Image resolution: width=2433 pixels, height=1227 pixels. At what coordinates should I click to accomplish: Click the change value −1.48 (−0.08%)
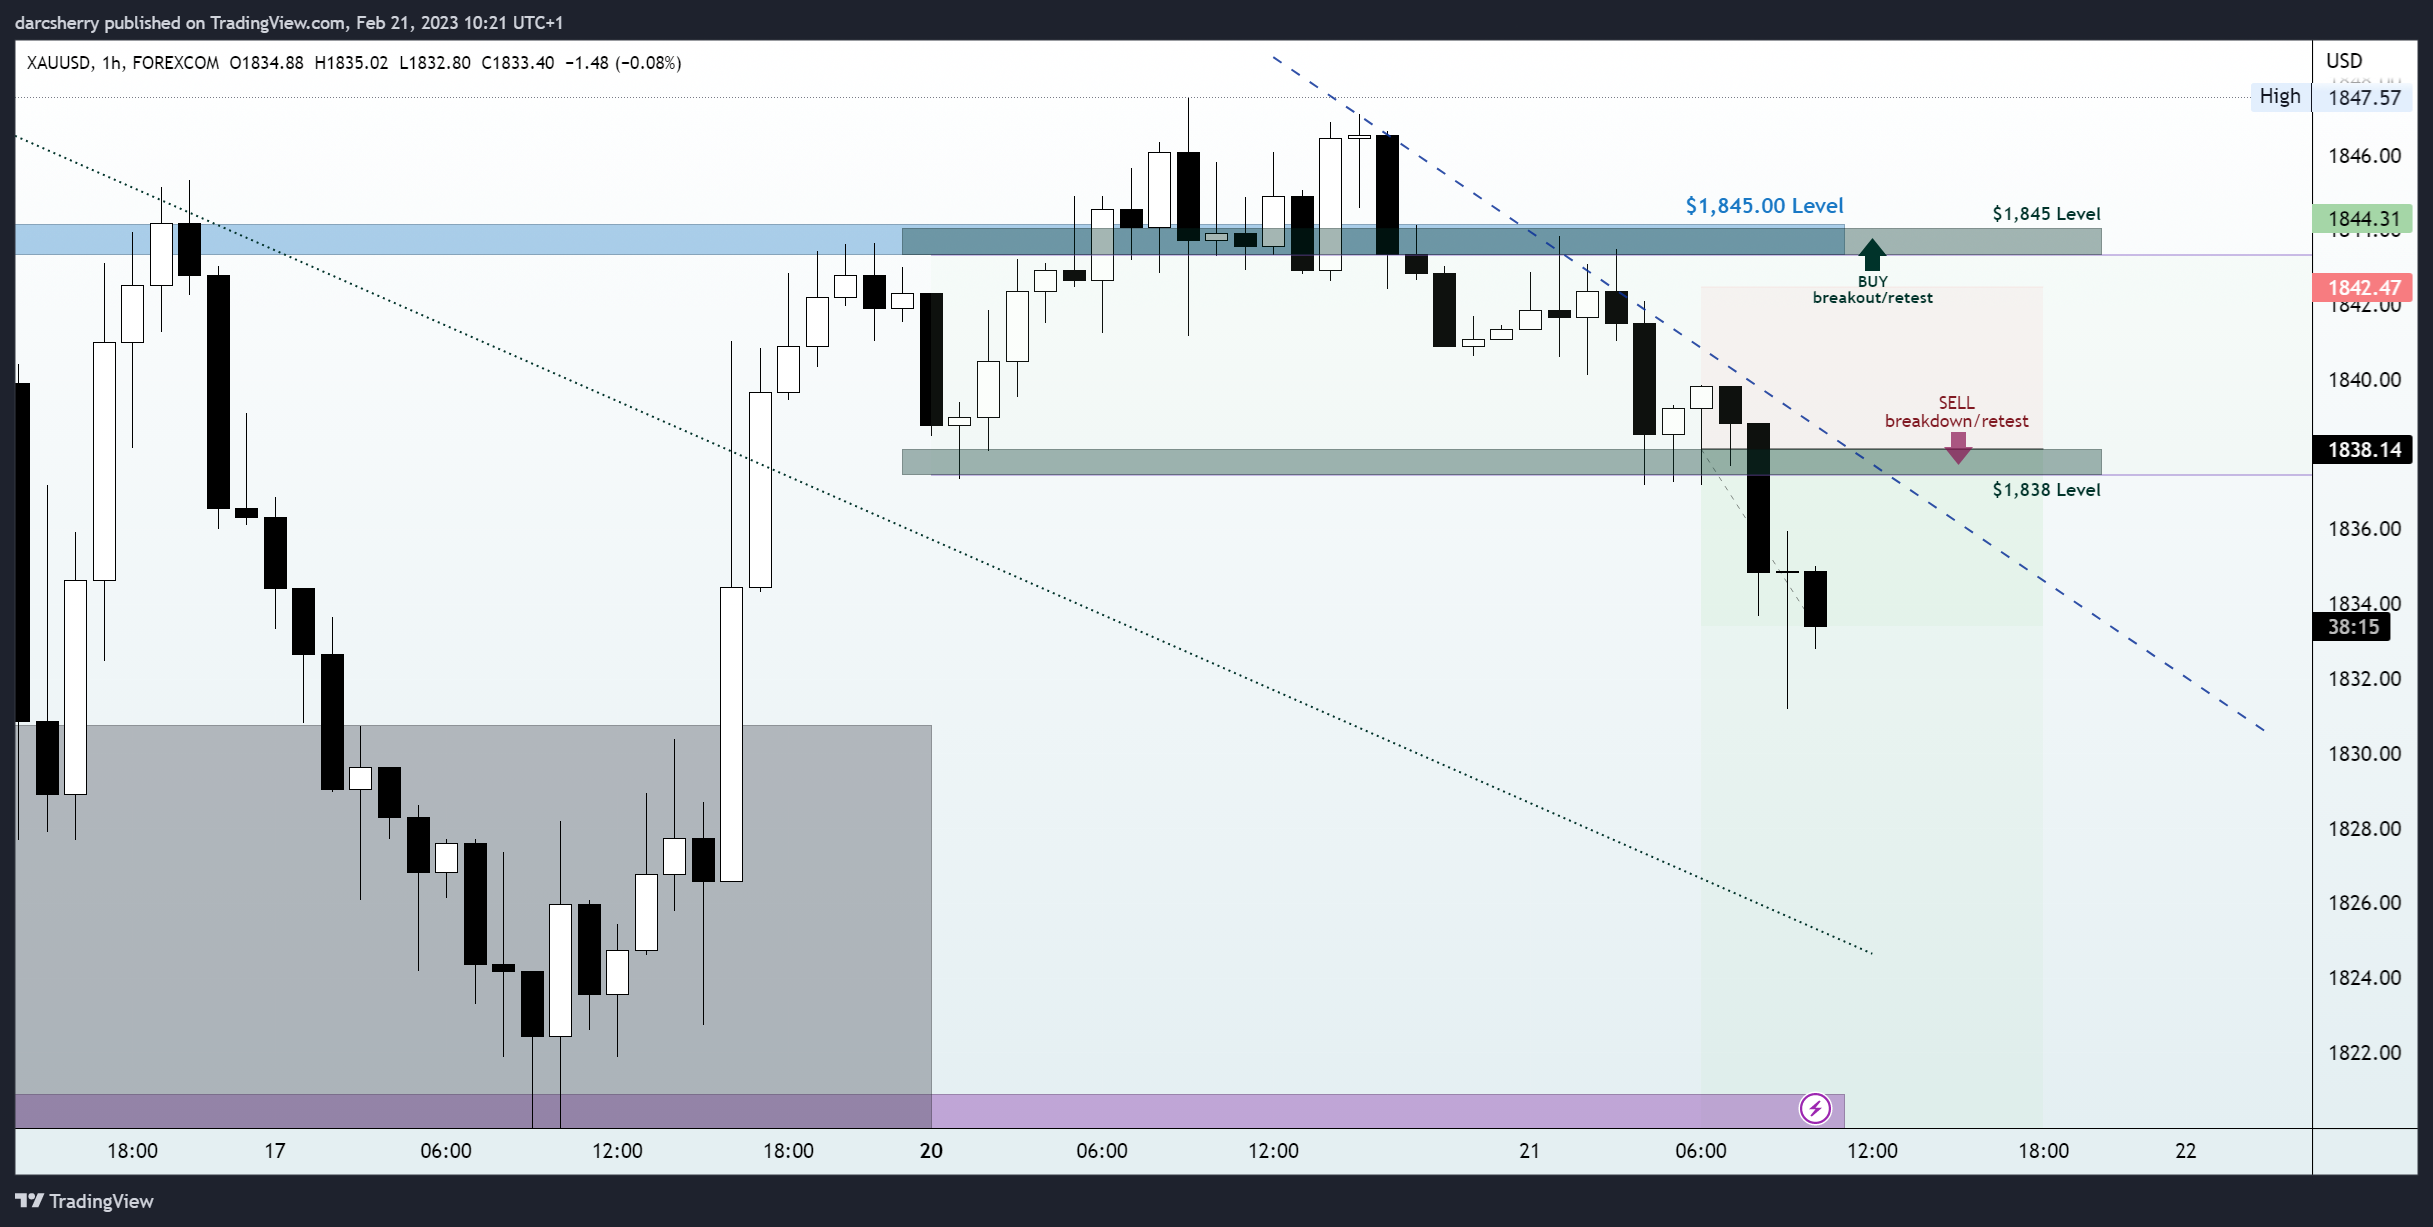623,63
